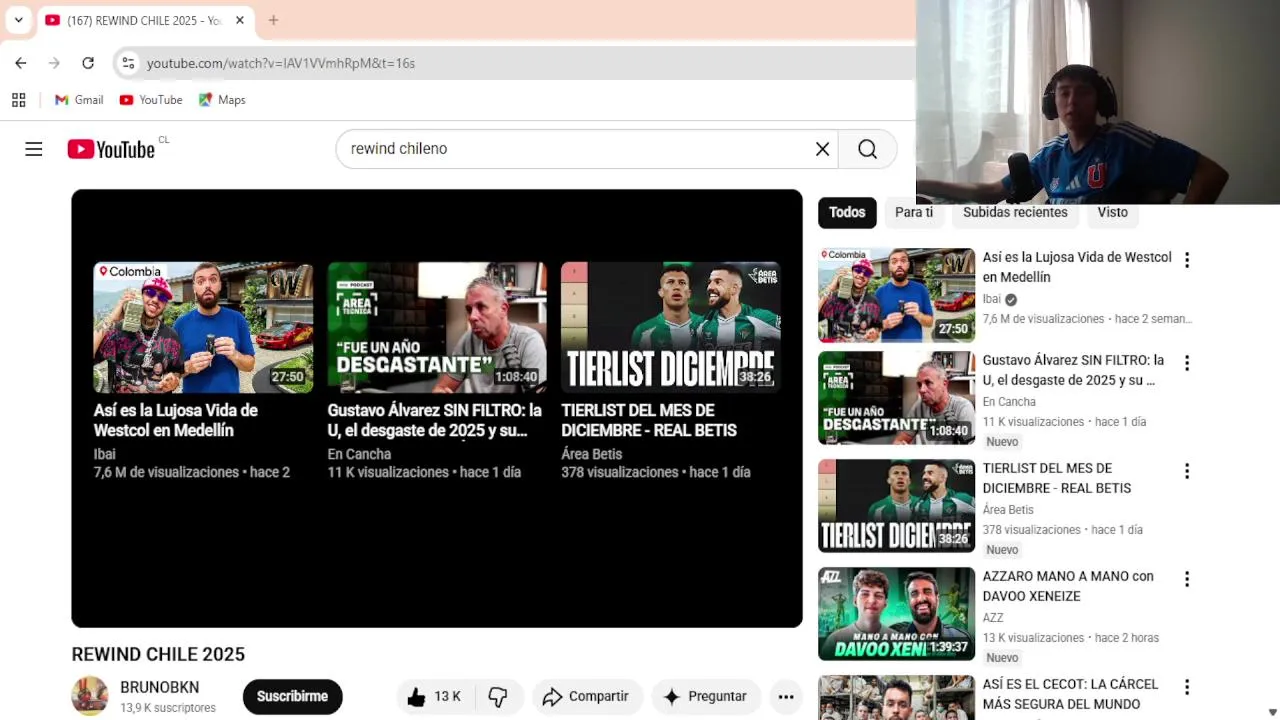Open options menu for Gustavo Álvarez video
Screen dimensions: 1280x720
(x=1187, y=363)
